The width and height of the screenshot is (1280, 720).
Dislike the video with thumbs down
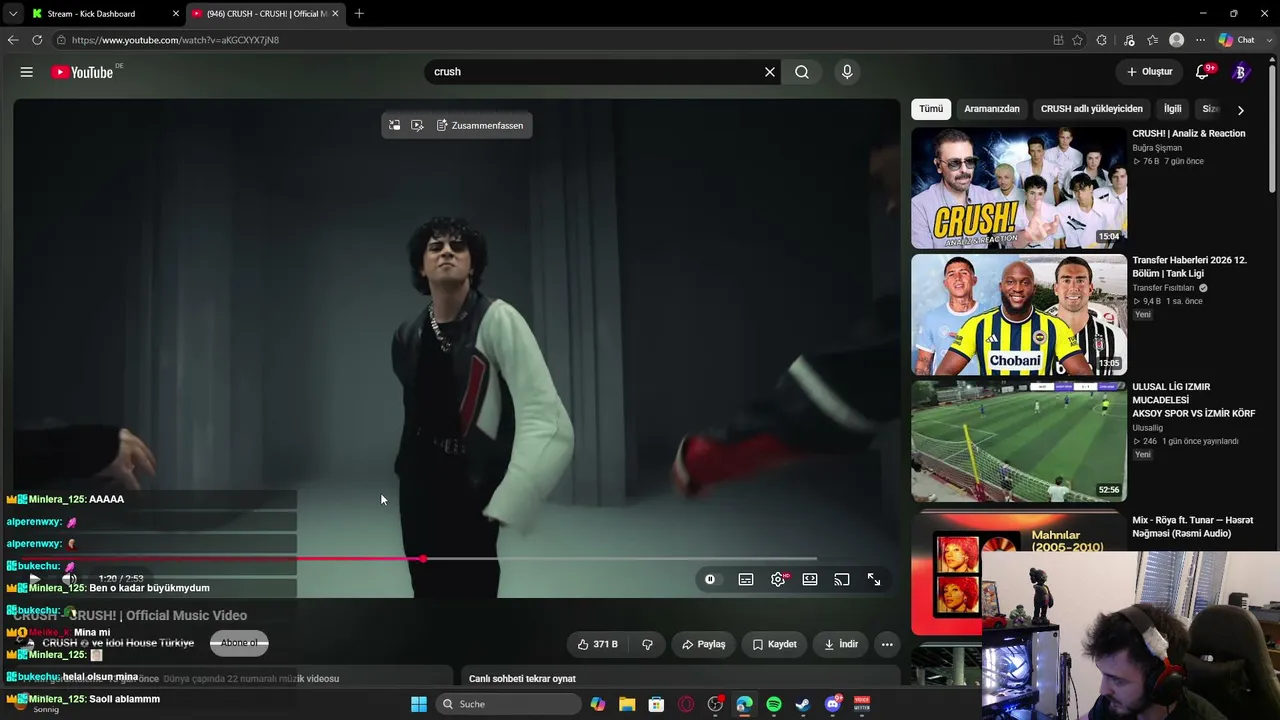[x=647, y=645]
